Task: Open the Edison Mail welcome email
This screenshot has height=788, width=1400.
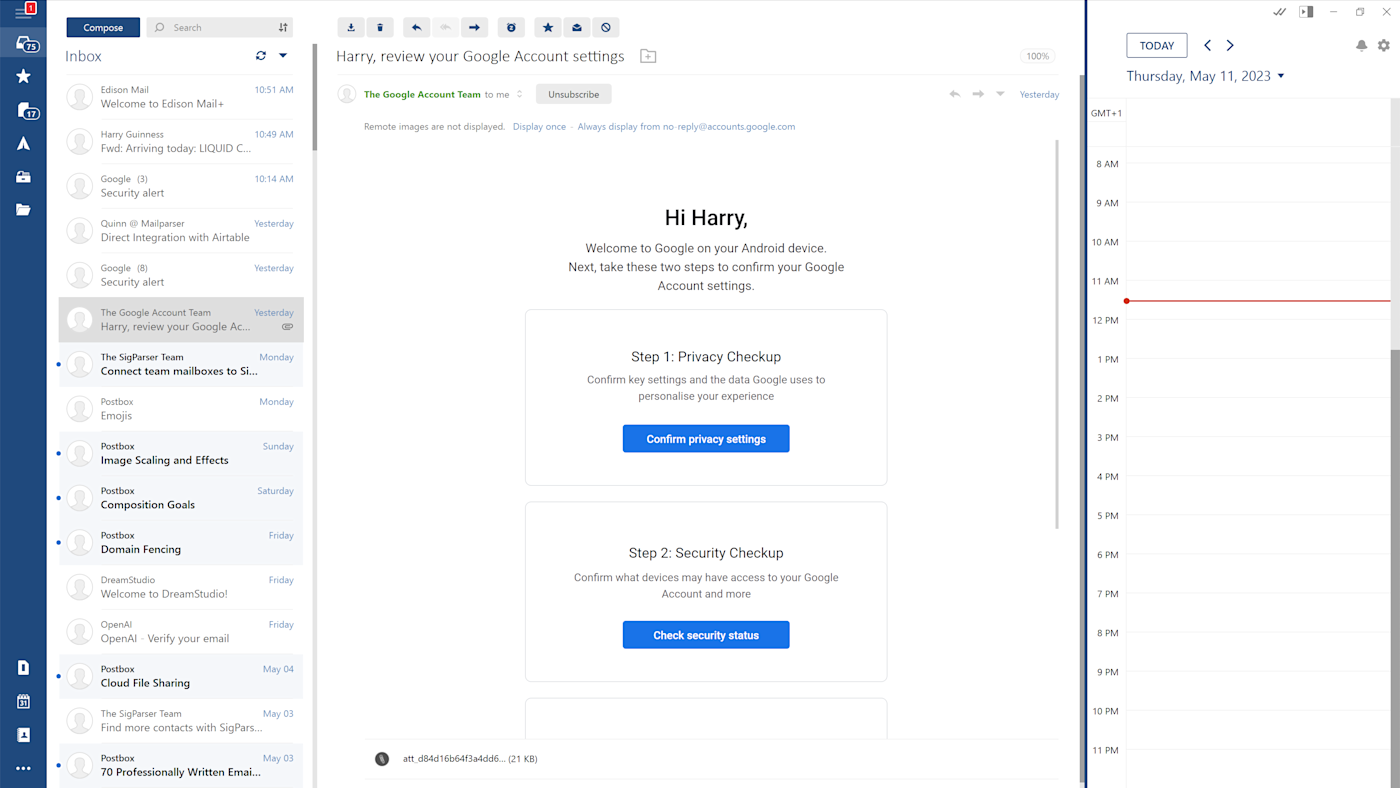Action: (x=181, y=97)
